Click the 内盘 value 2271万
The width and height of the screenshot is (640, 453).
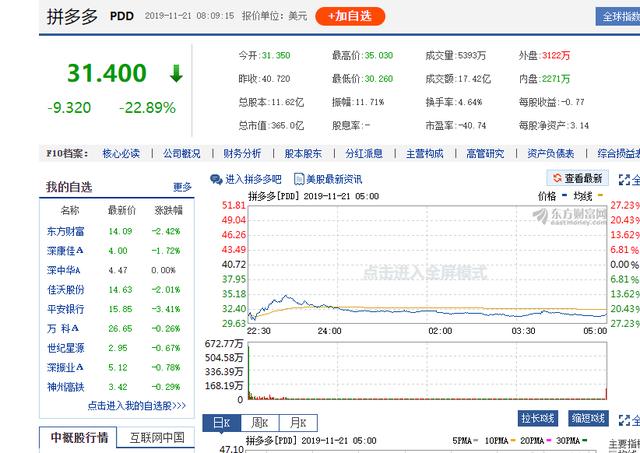click(x=556, y=79)
